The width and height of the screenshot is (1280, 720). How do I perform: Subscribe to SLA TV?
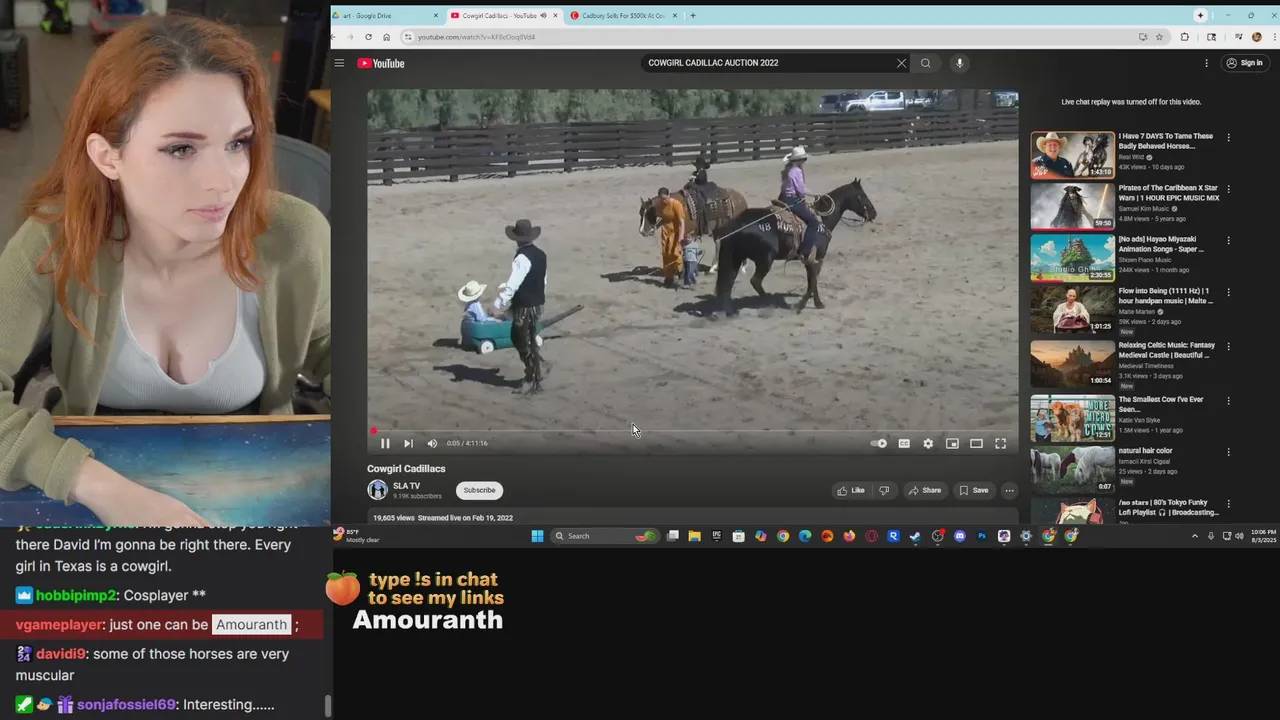click(479, 490)
